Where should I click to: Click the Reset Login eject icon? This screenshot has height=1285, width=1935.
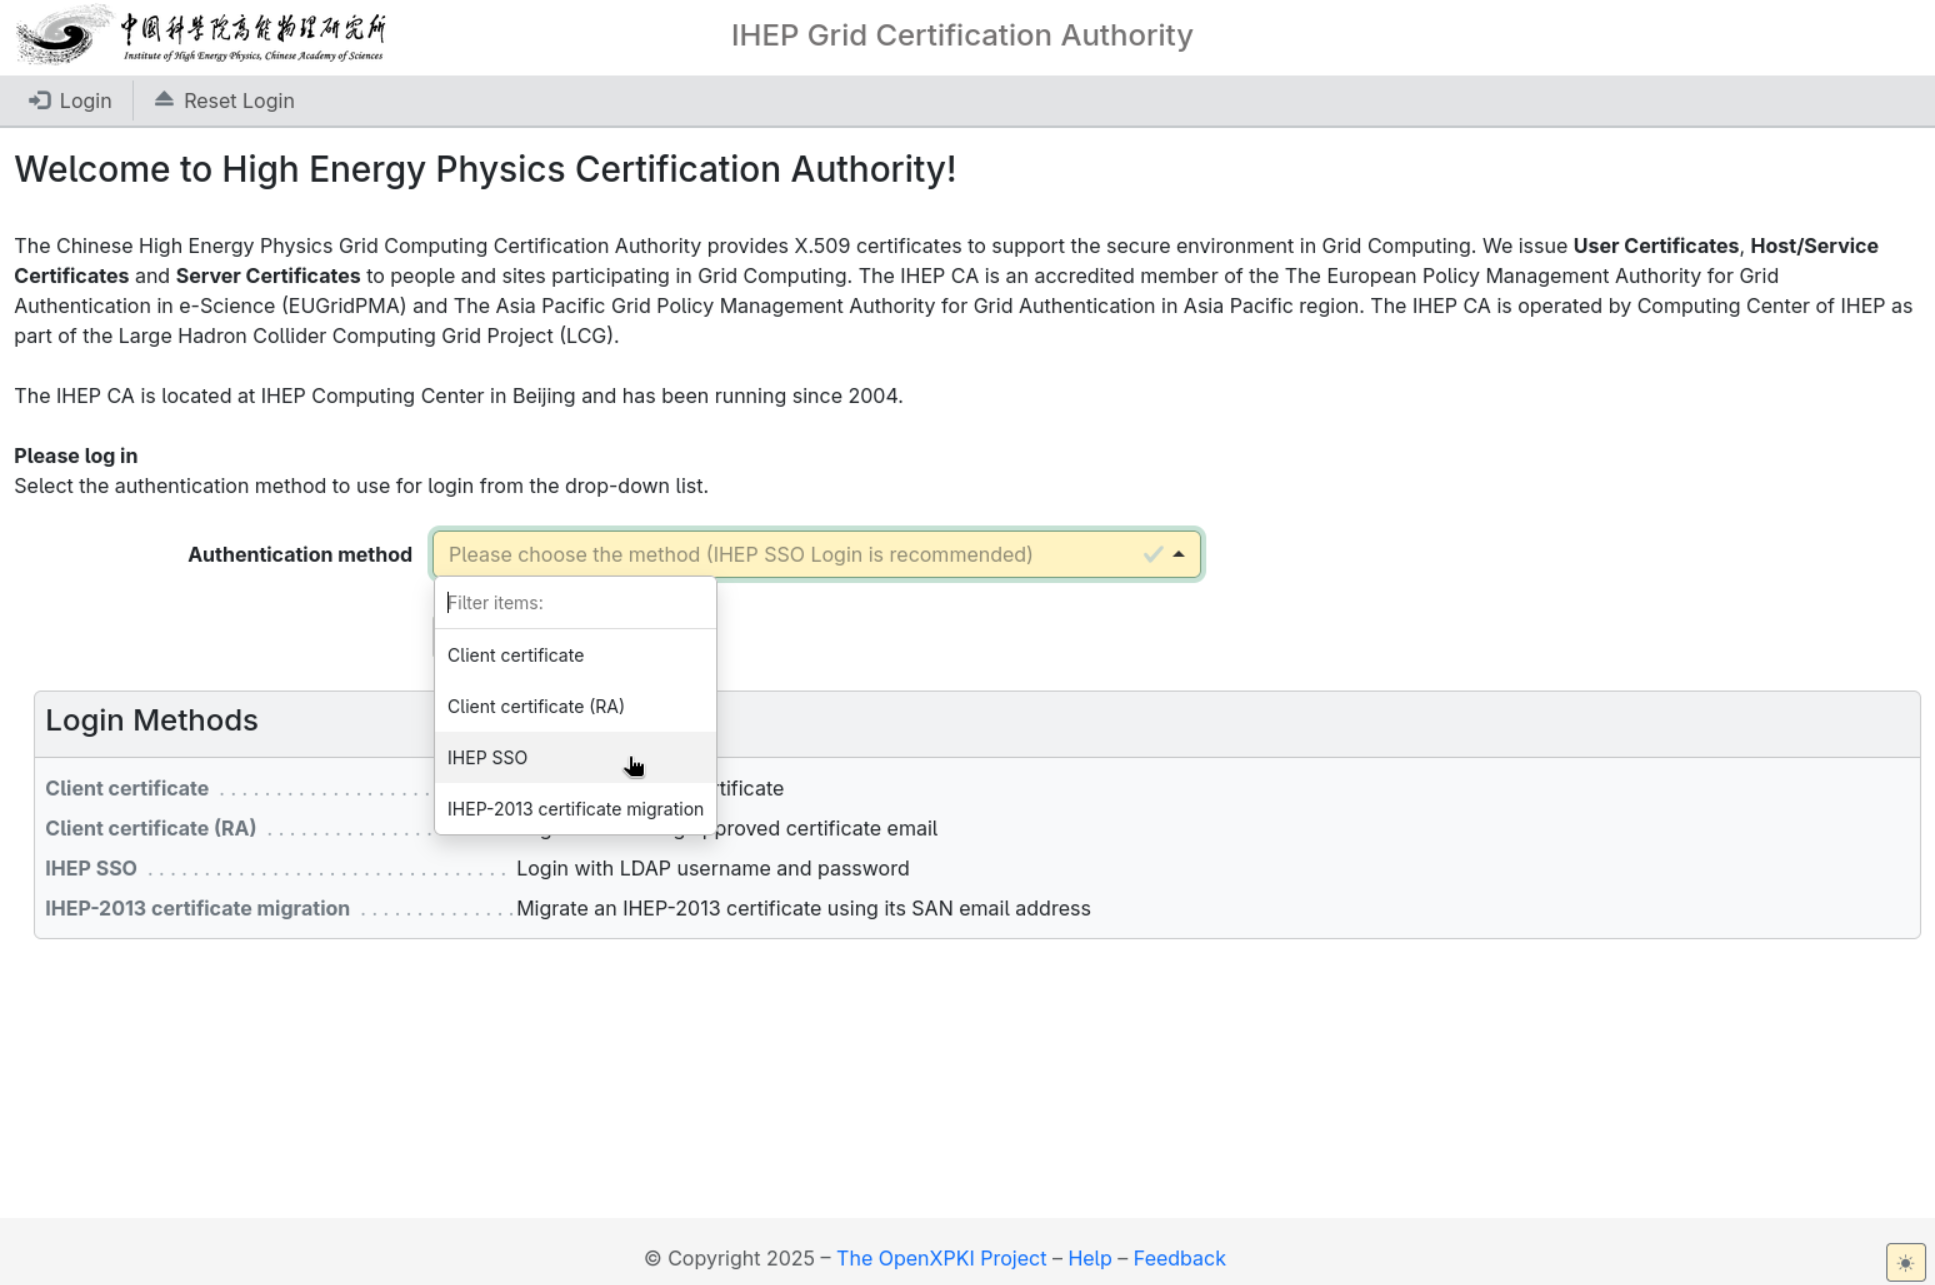[164, 99]
